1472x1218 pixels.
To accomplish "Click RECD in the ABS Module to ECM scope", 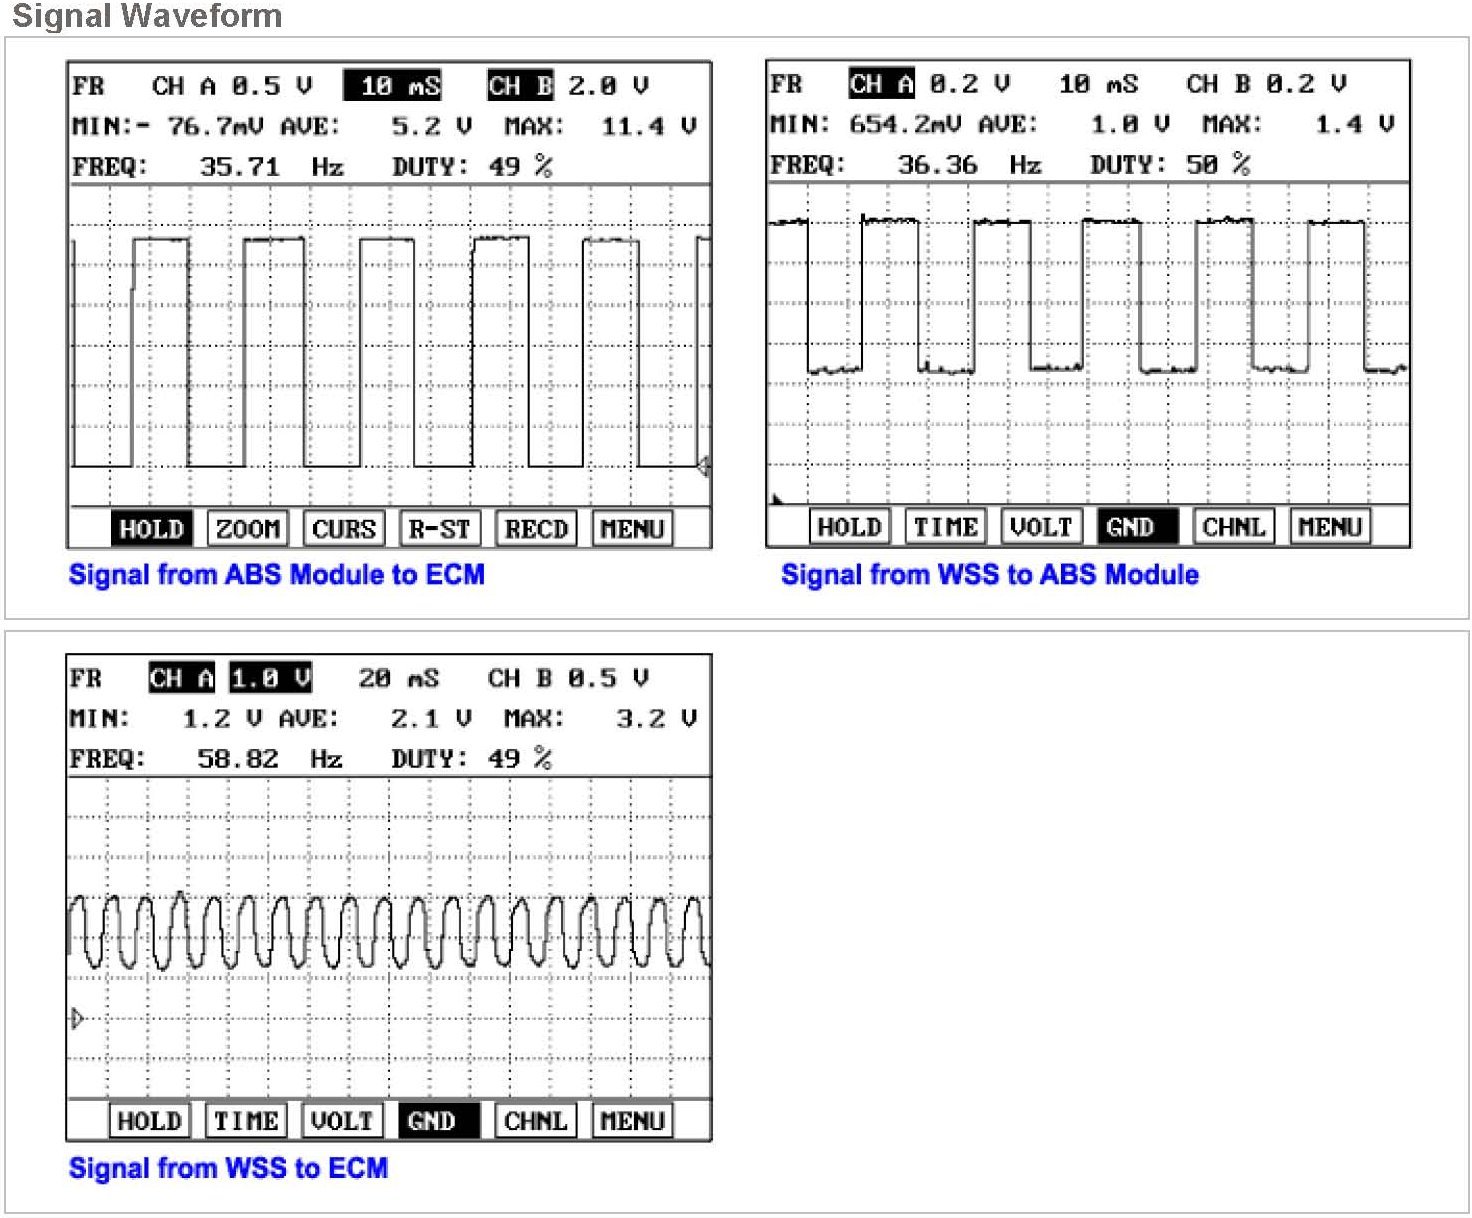I will pyautogui.click(x=535, y=529).
